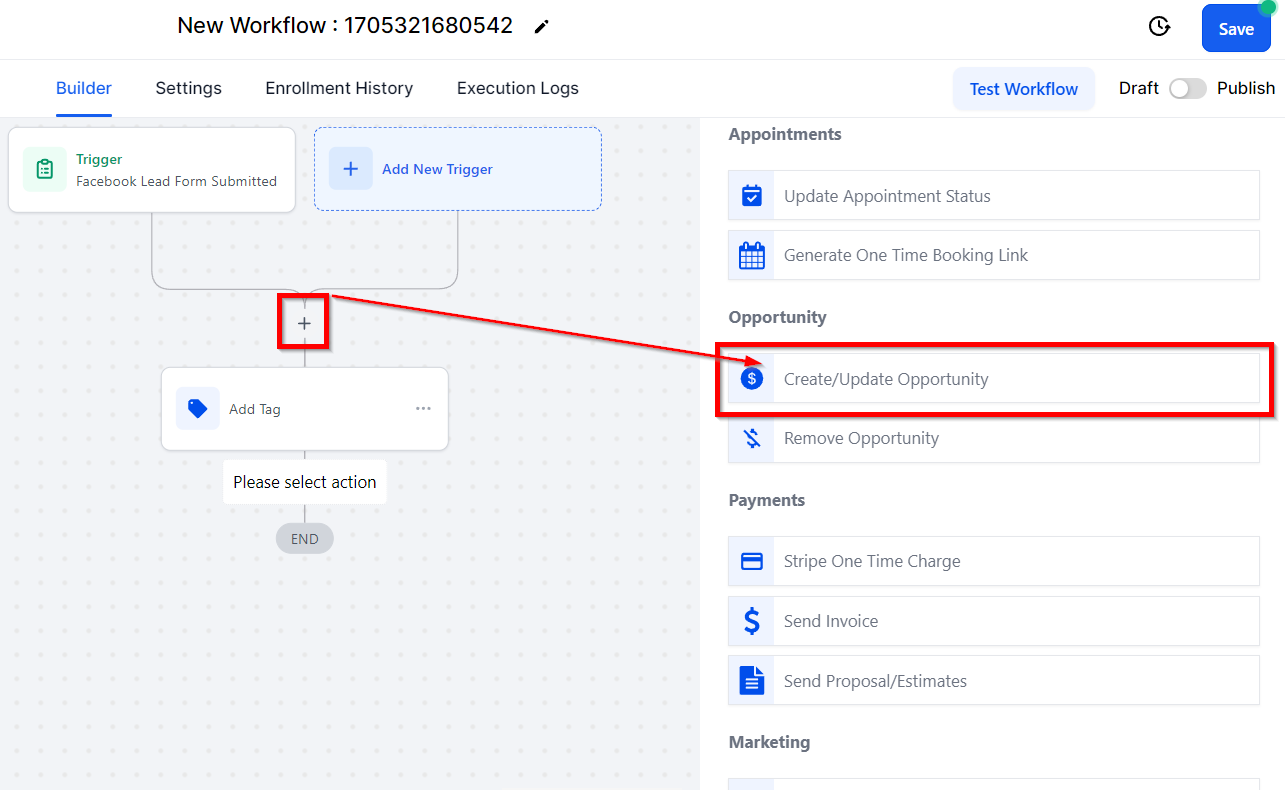Click the Add Tag tag icon
The image size is (1285, 790).
(x=198, y=408)
